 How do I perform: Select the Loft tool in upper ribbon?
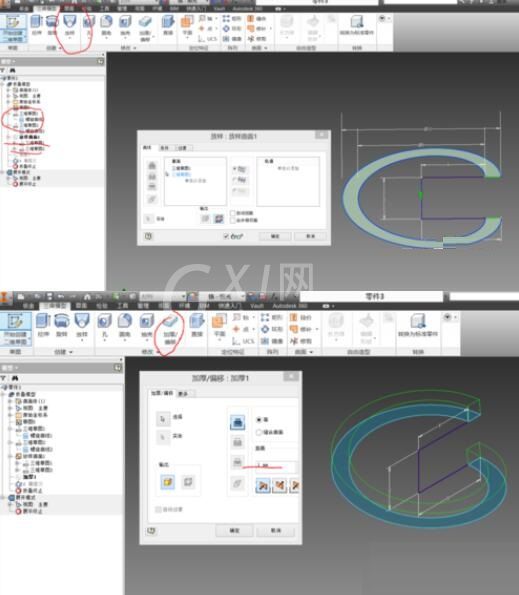pyautogui.click(x=70, y=25)
